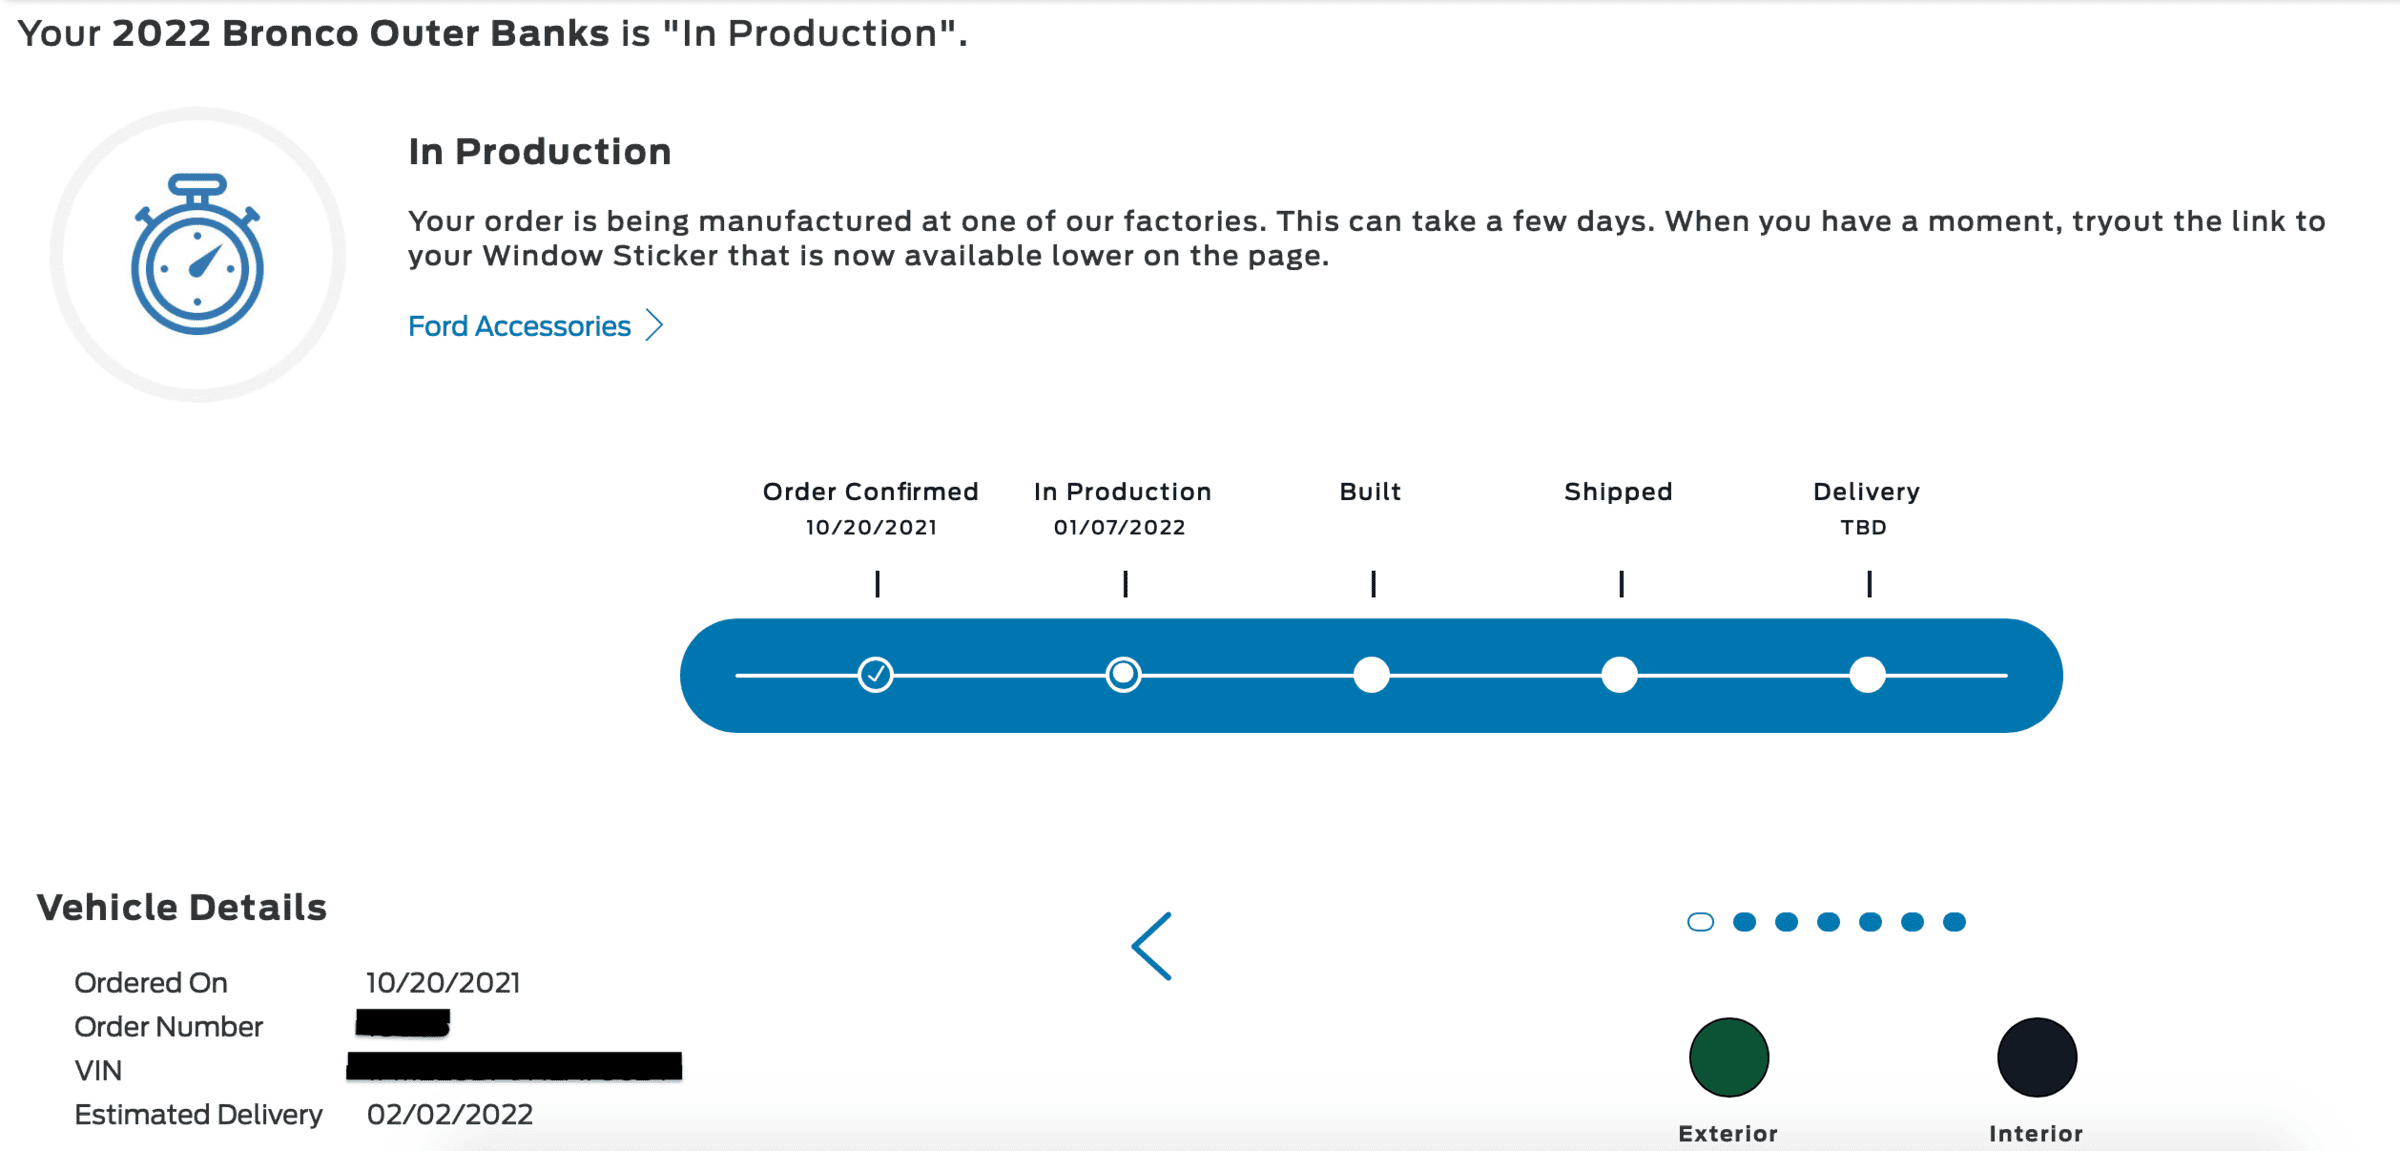Select the third carousel indicator dot
2400x1151 pixels.
click(1787, 922)
